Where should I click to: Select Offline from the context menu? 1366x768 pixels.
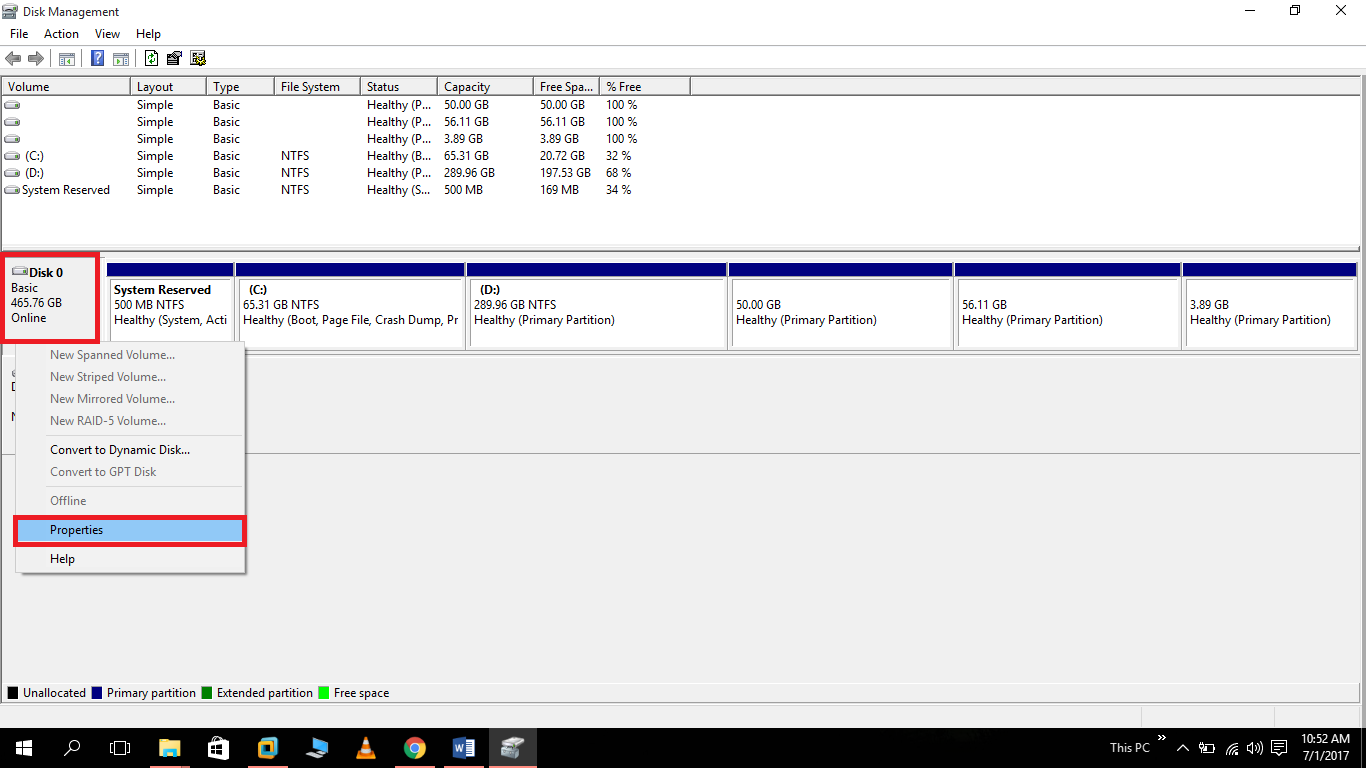67,500
